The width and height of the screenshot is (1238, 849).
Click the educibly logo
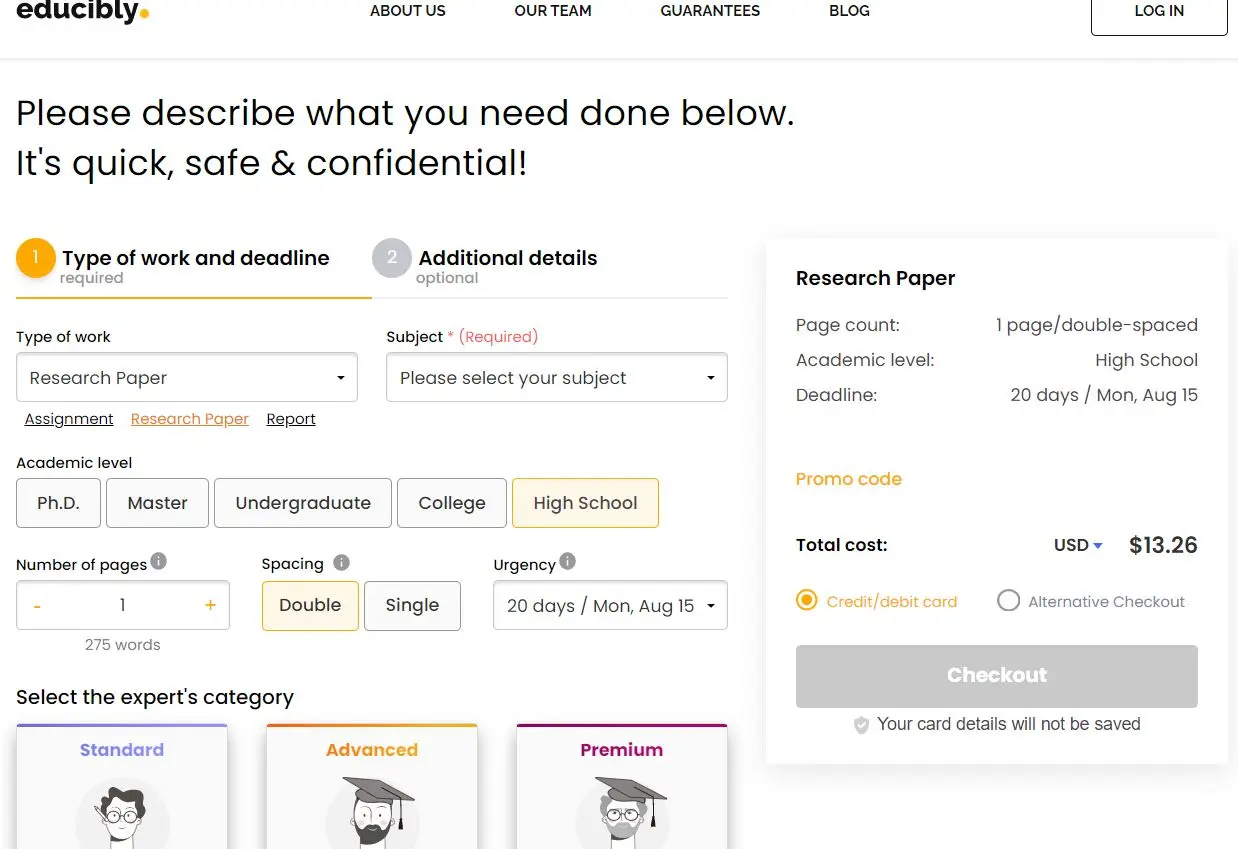(82, 11)
